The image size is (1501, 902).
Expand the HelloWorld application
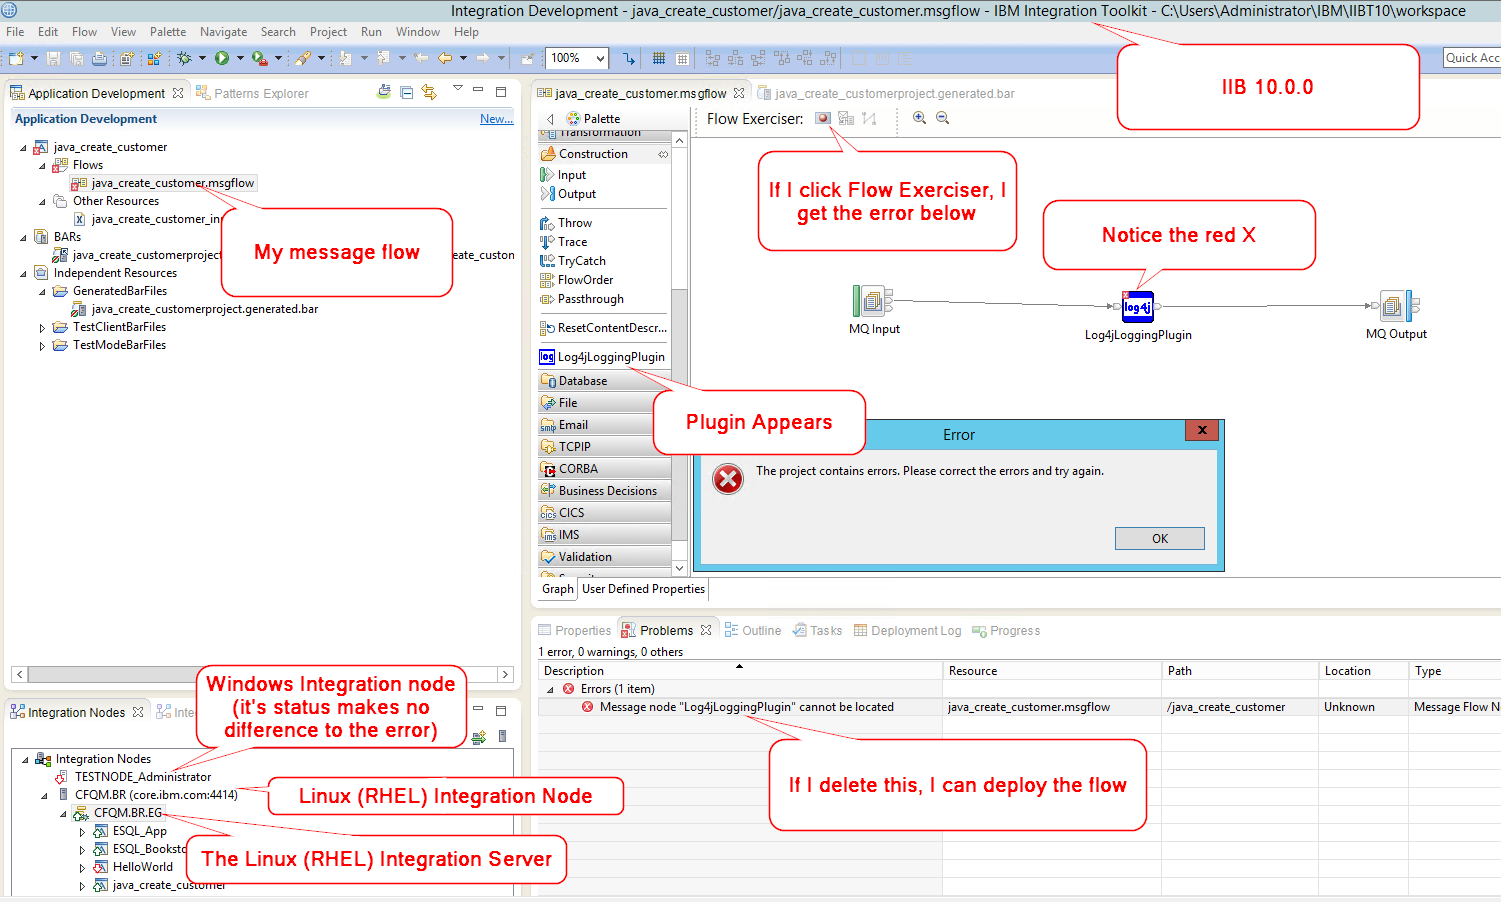(x=82, y=867)
